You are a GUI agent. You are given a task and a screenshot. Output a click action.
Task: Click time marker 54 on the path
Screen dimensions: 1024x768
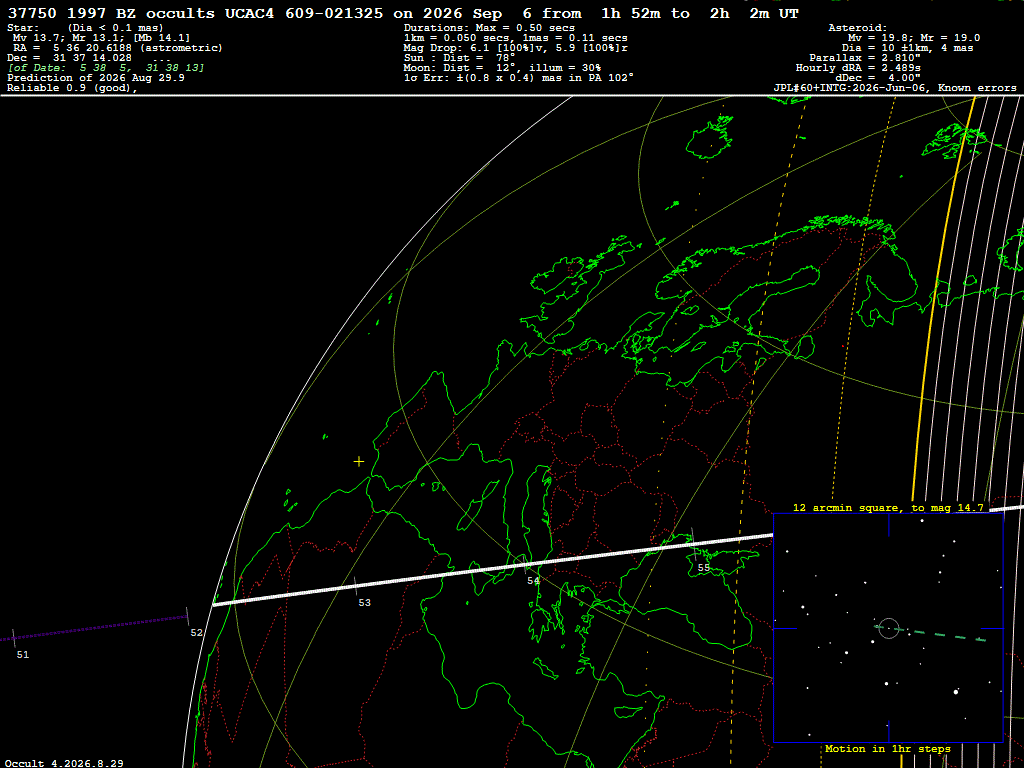pyautogui.click(x=534, y=581)
